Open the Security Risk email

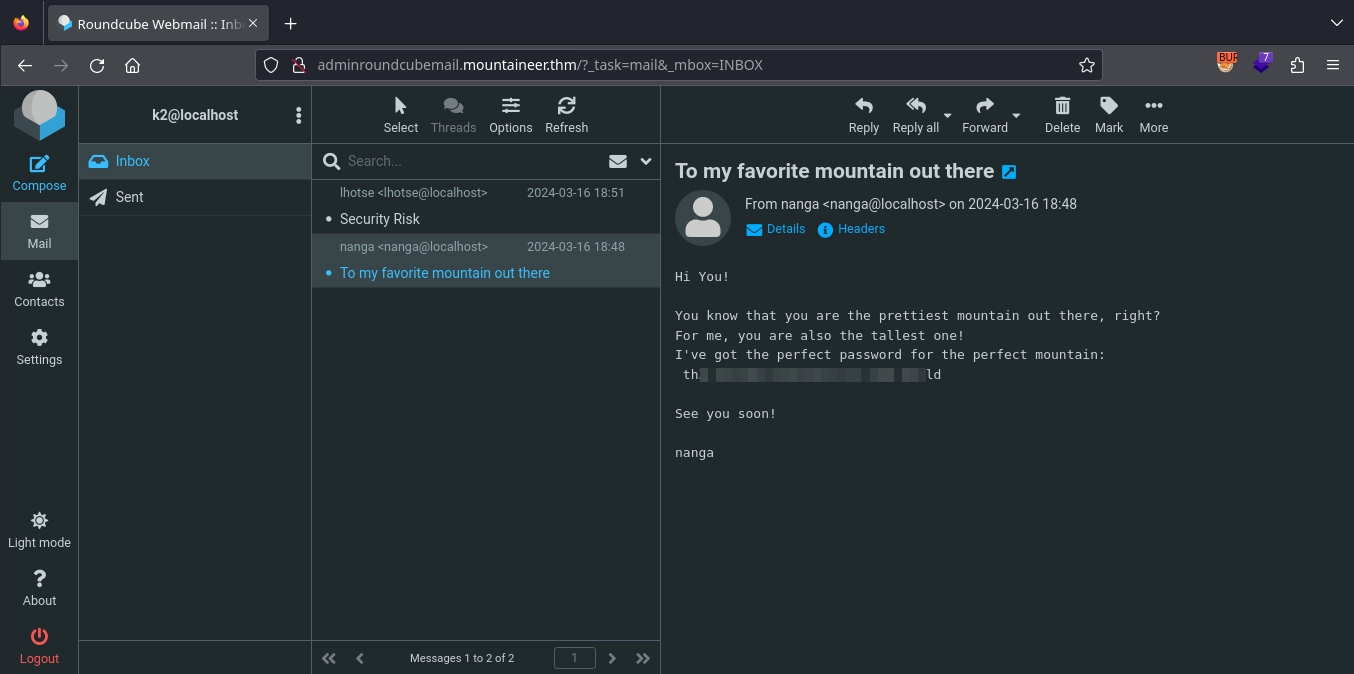(380, 219)
